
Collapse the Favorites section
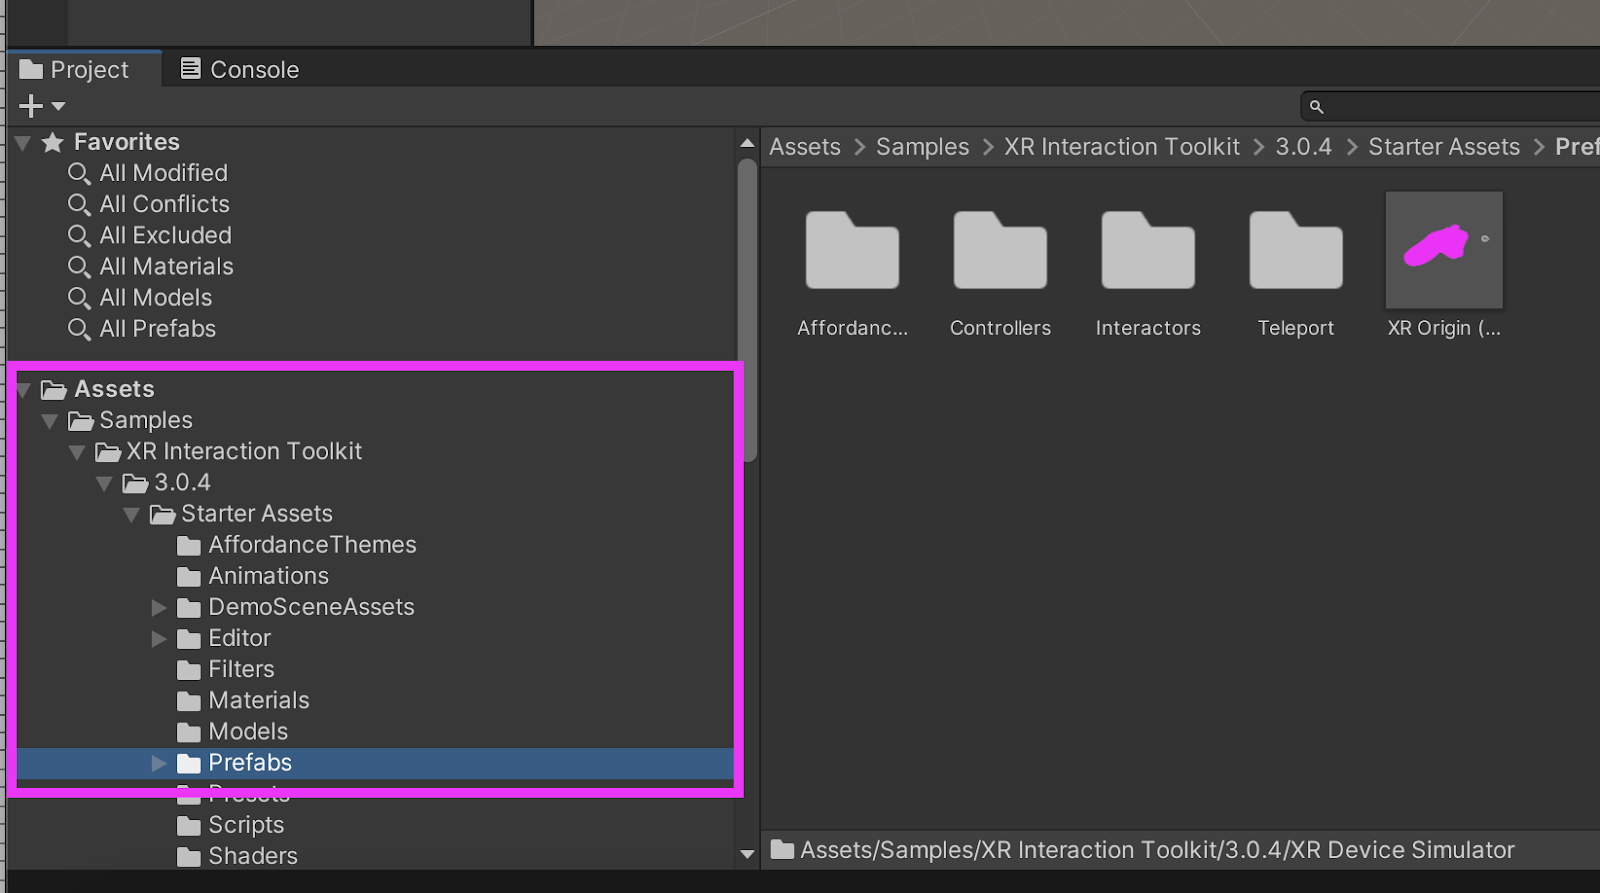click(23, 143)
